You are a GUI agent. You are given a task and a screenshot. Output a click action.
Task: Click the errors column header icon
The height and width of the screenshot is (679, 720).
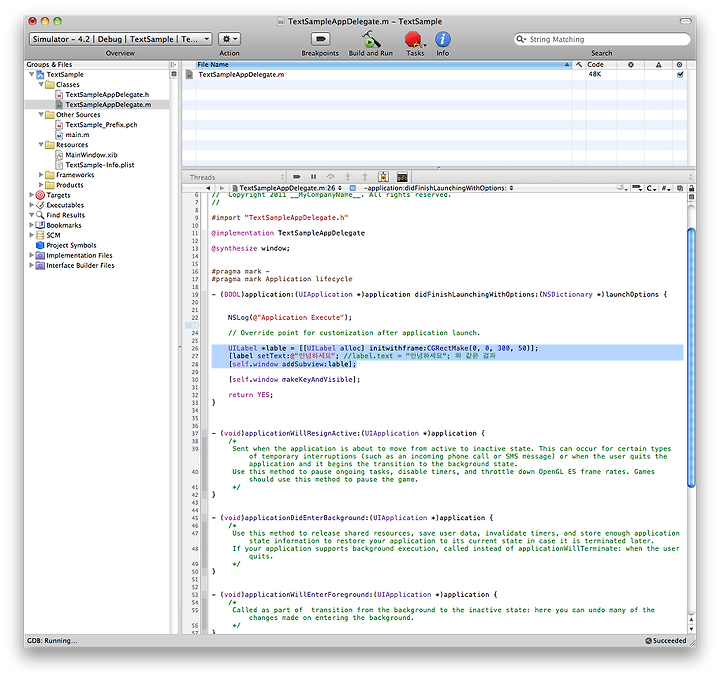630,65
